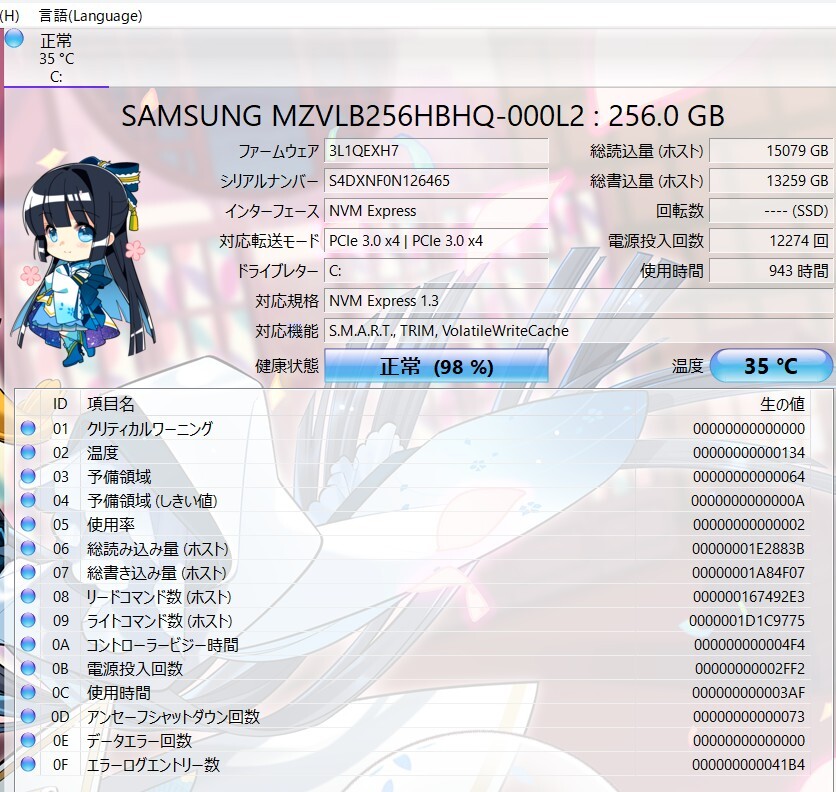Select the リードコマンド数 (ホスト) attribute row
This screenshot has height=792, width=836.
coord(413,596)
